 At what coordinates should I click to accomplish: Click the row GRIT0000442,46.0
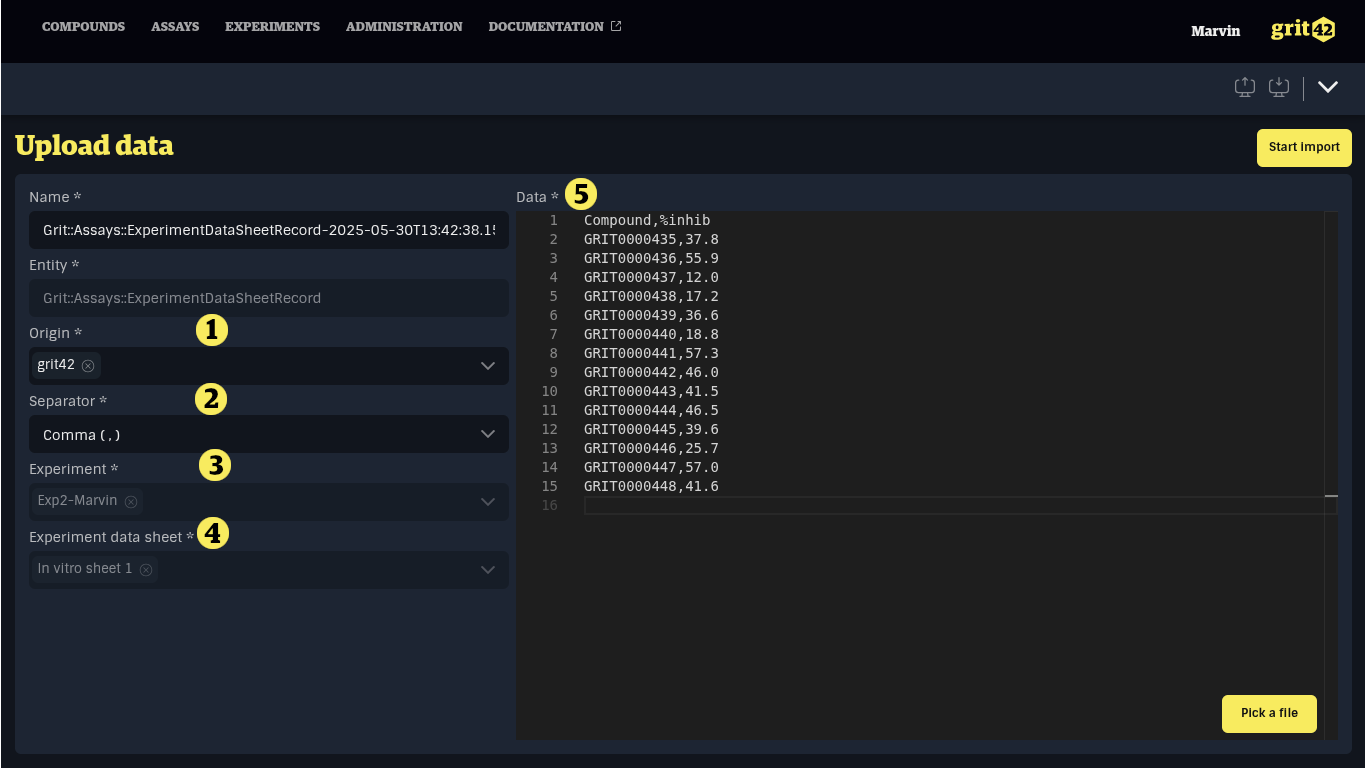click(x=651, y=372)
